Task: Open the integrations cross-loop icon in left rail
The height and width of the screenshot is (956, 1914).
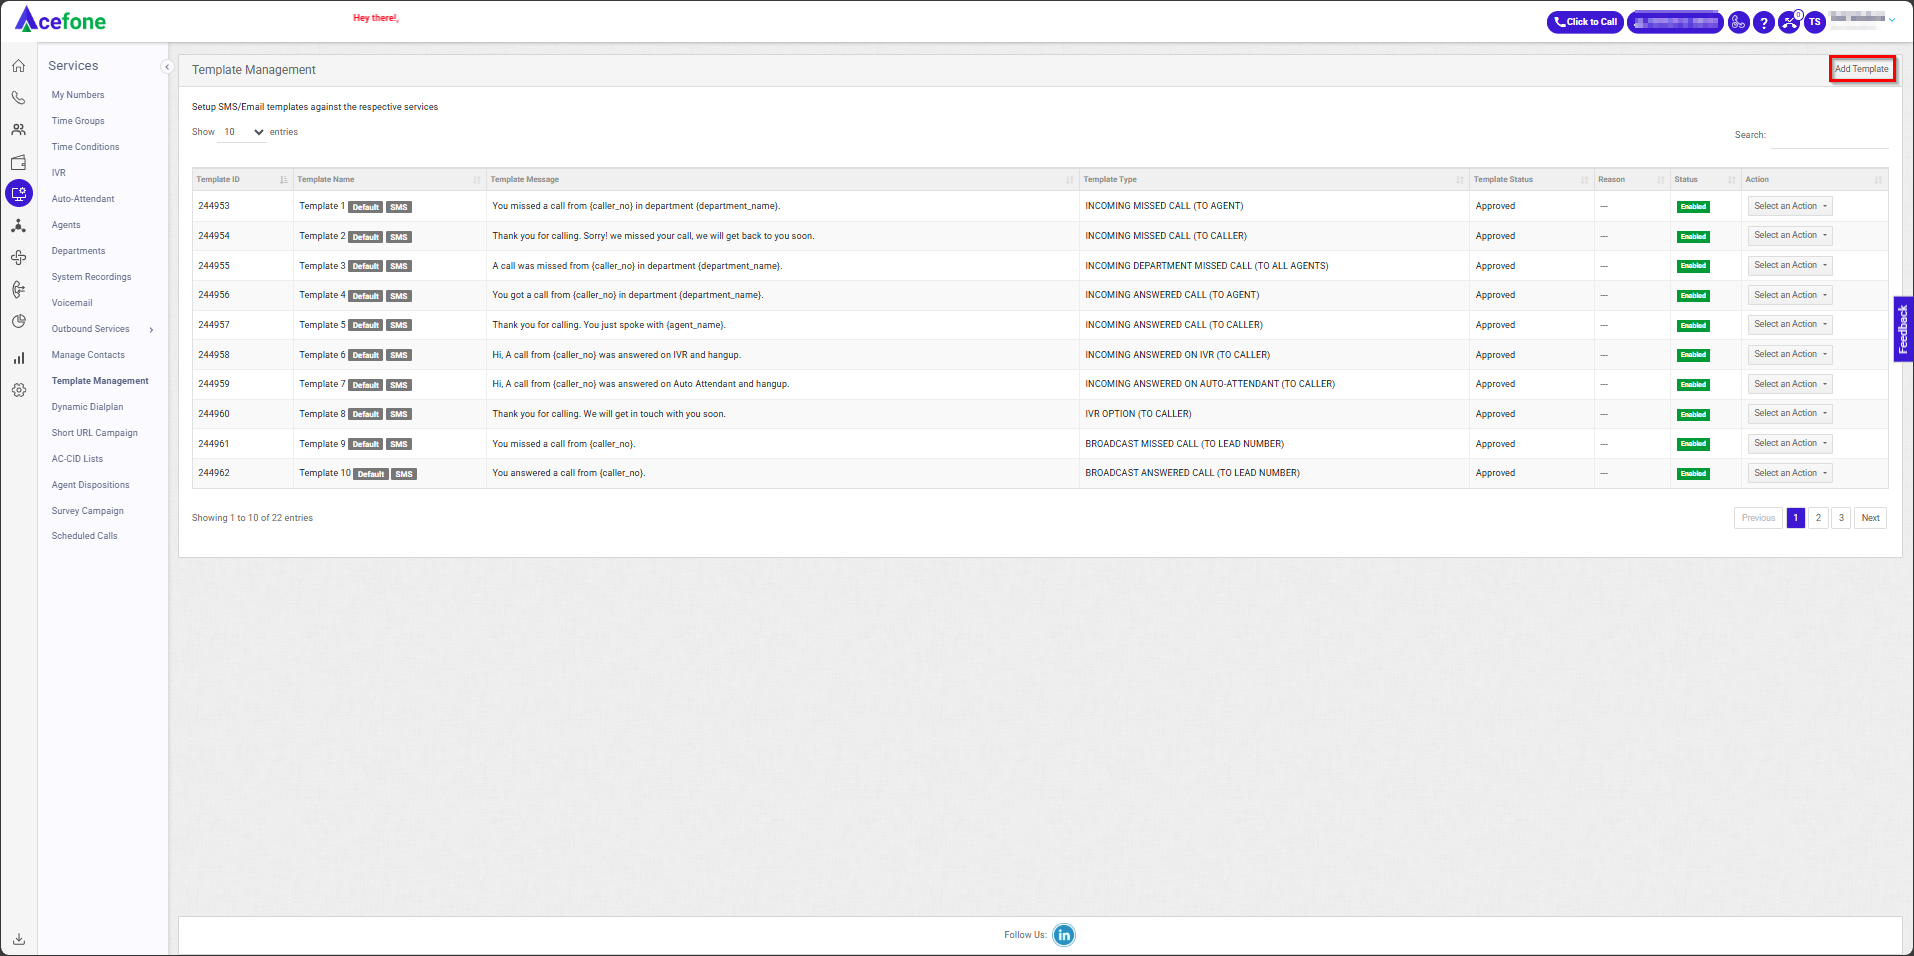Action: [18, 258]
